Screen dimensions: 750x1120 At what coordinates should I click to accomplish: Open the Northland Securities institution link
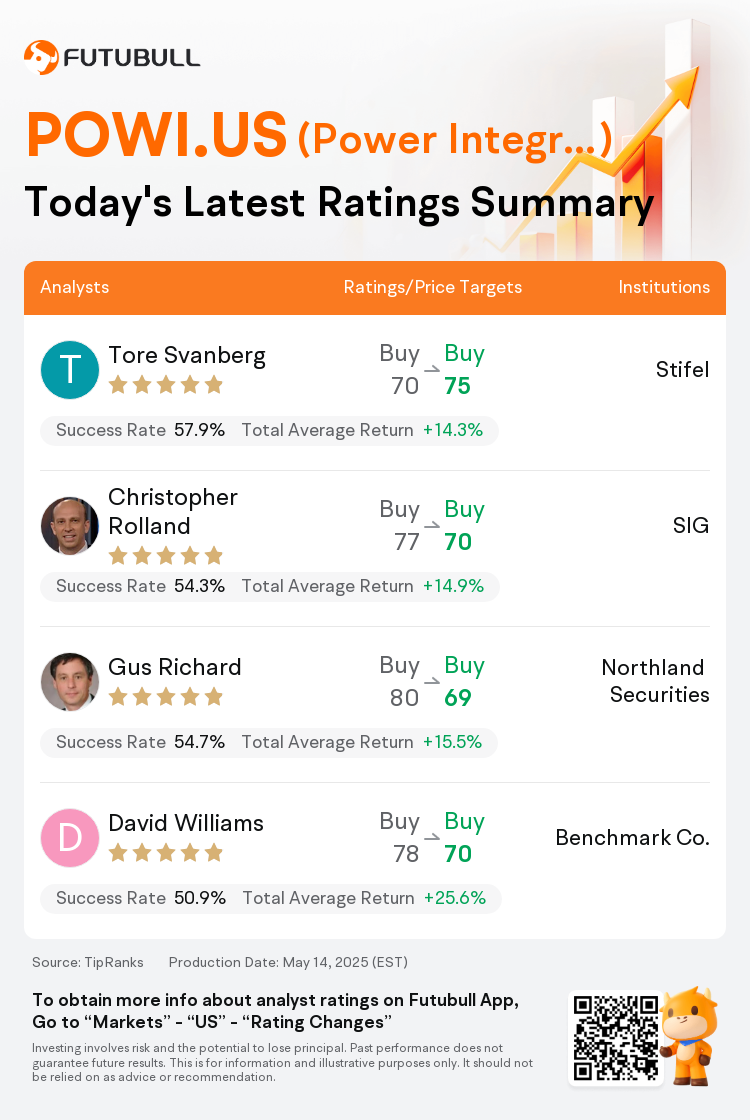[x=656, y=681]
